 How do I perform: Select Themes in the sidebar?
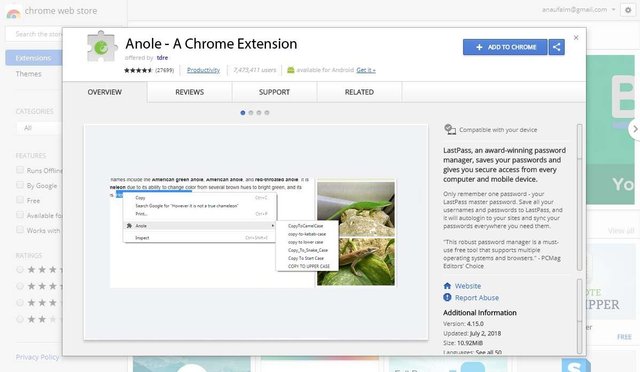click(29, 74)
